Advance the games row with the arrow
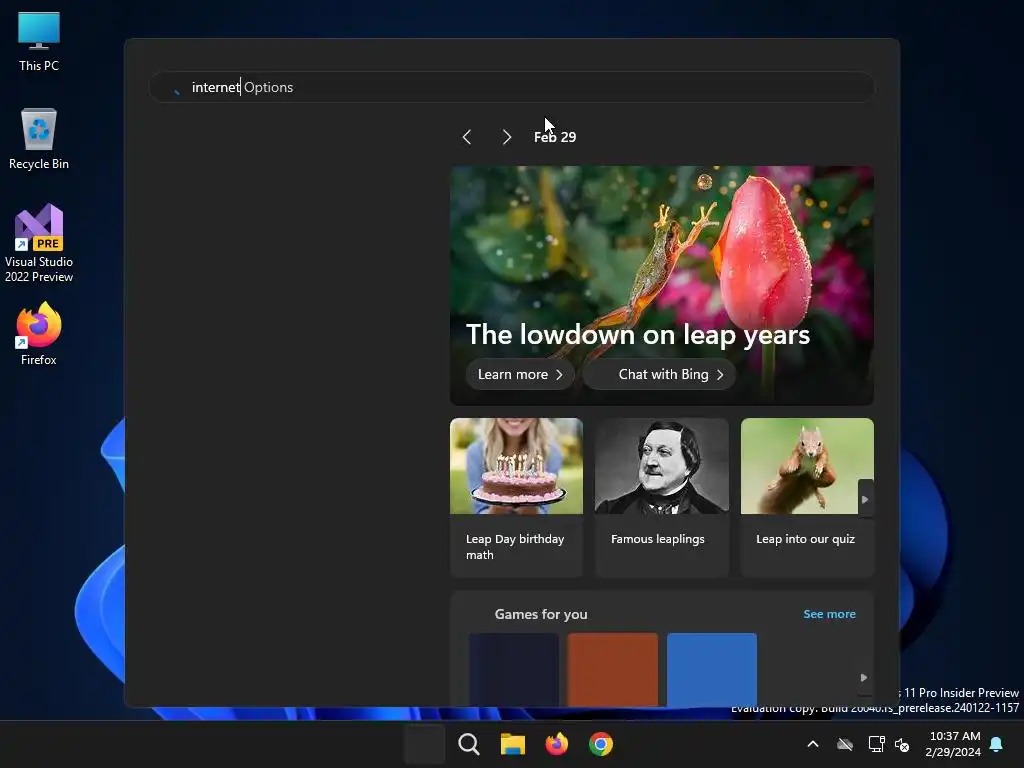The height and width of the screenshot is (768, 1024). (x=863, y=678)
